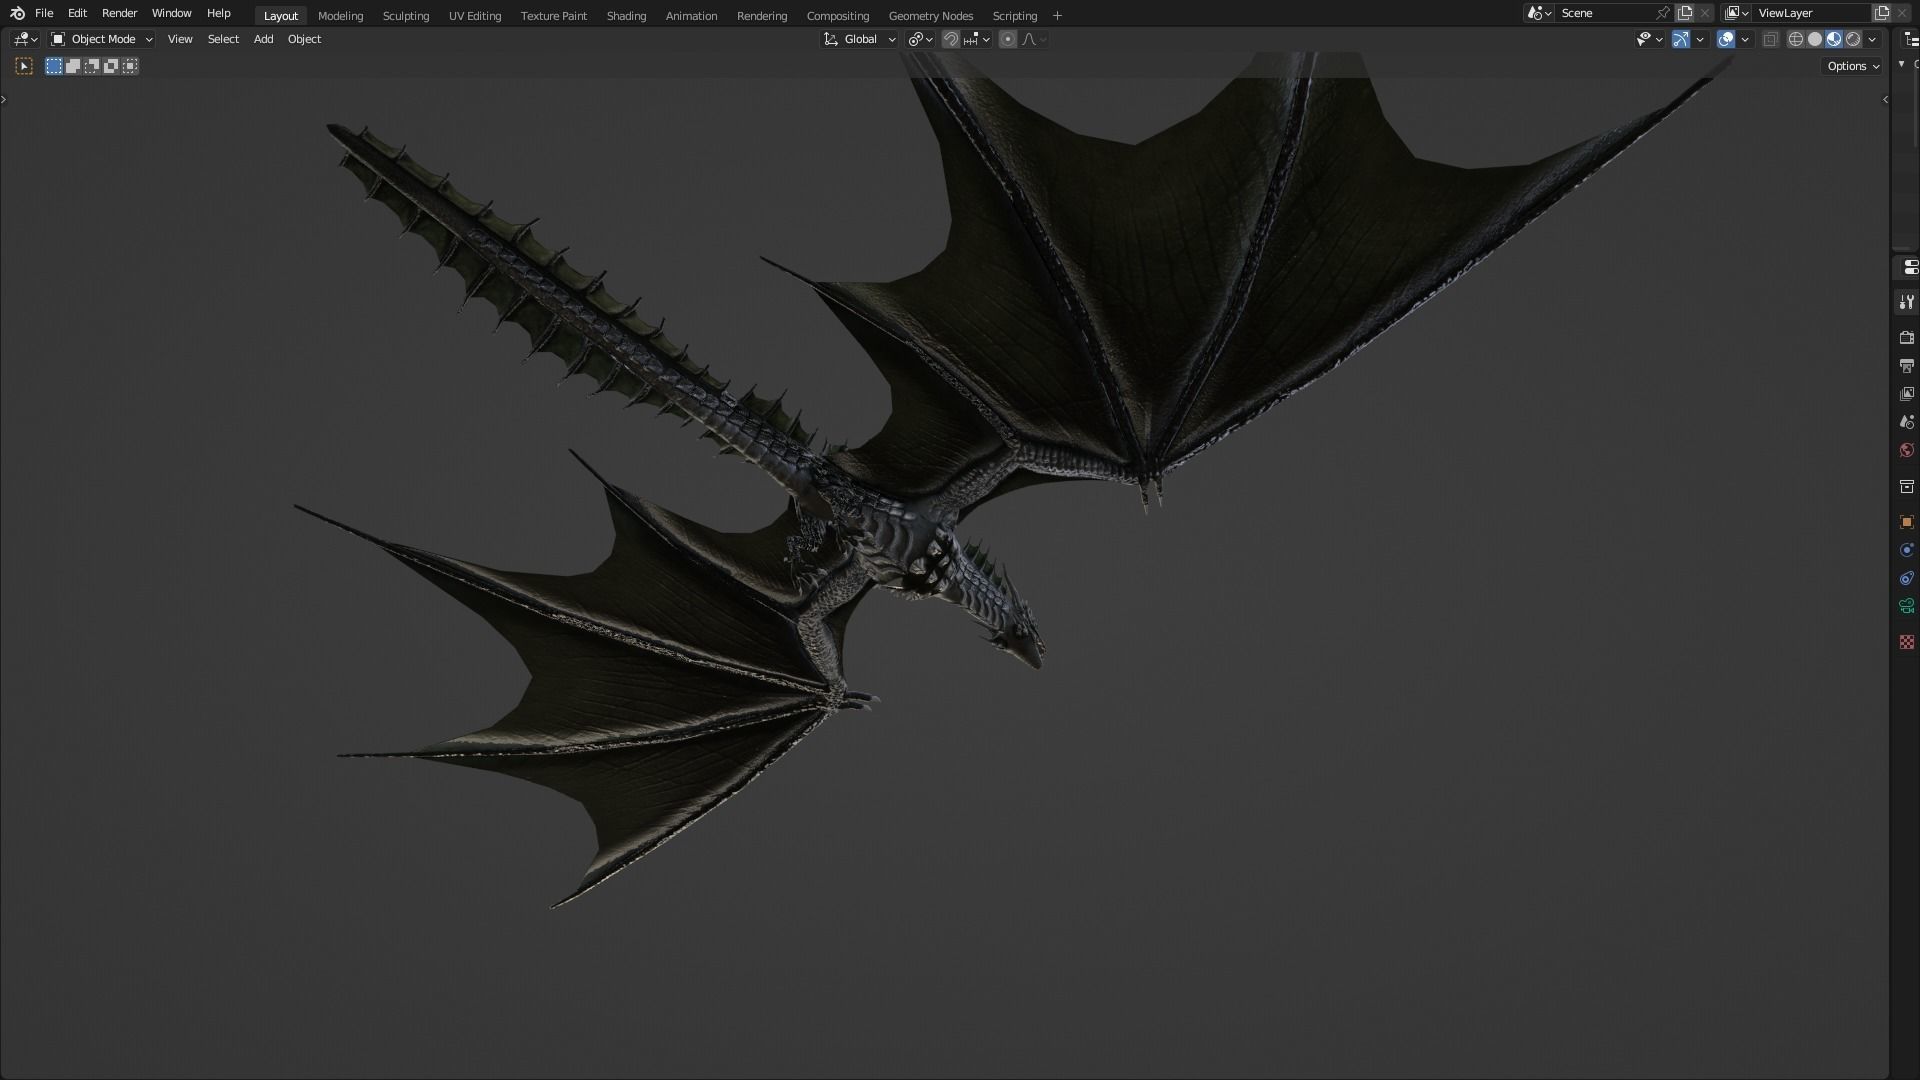
Task: Open the view layer browse dropdown
Action: (x=1737, y=13)
